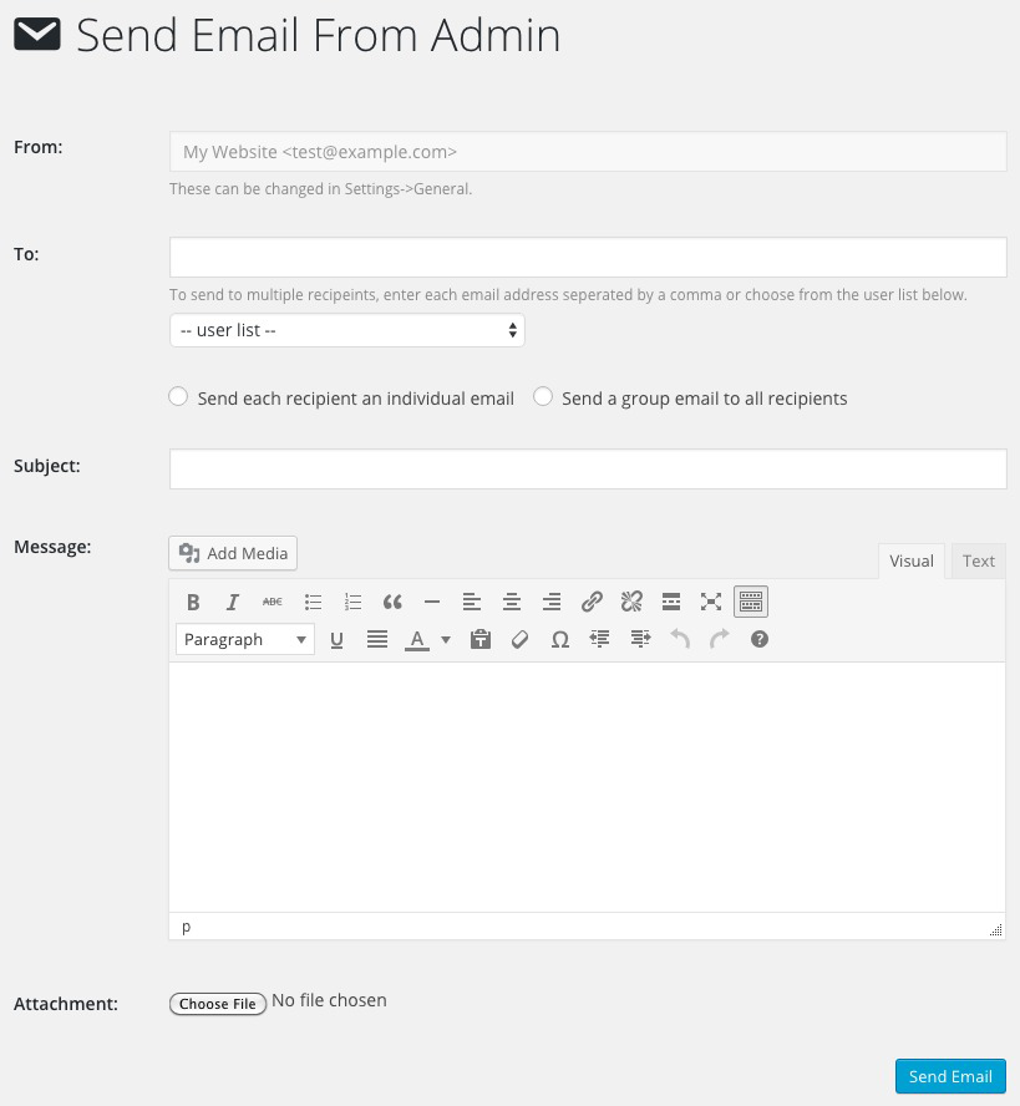
Task: Select send a group email to all recipients
Action: (543, 396)
